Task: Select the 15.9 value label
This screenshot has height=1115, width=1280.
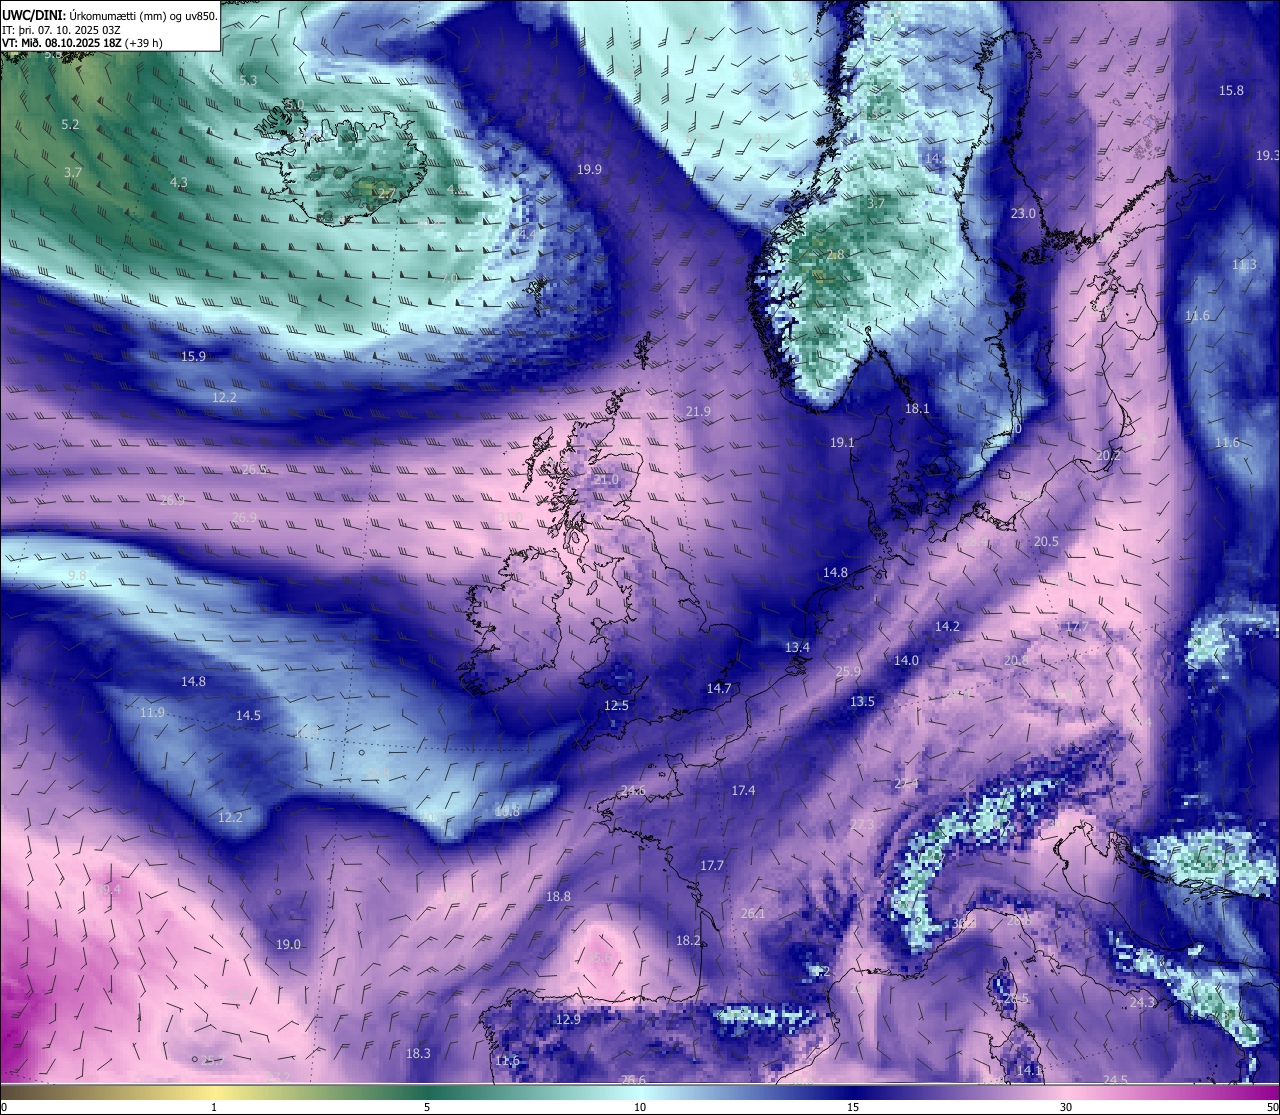Action: coord(193,357)
